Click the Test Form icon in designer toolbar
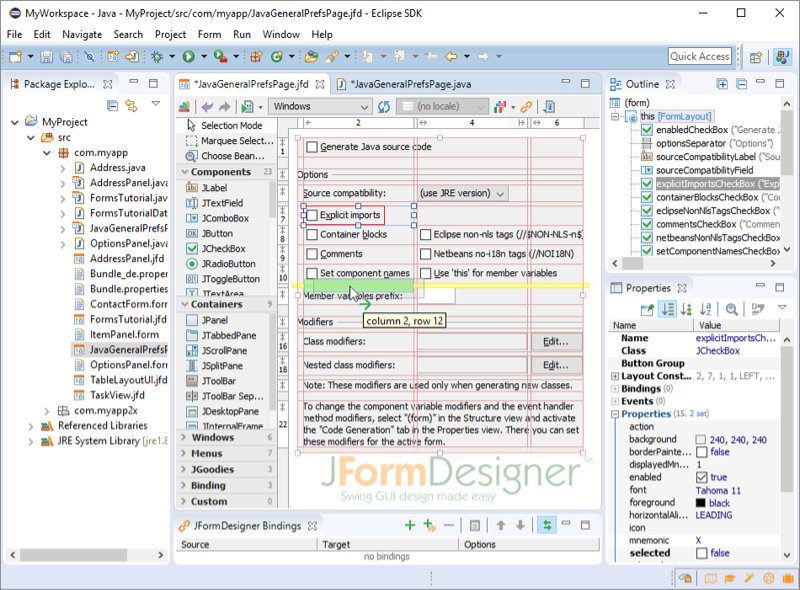 click(x=247, y=107)
